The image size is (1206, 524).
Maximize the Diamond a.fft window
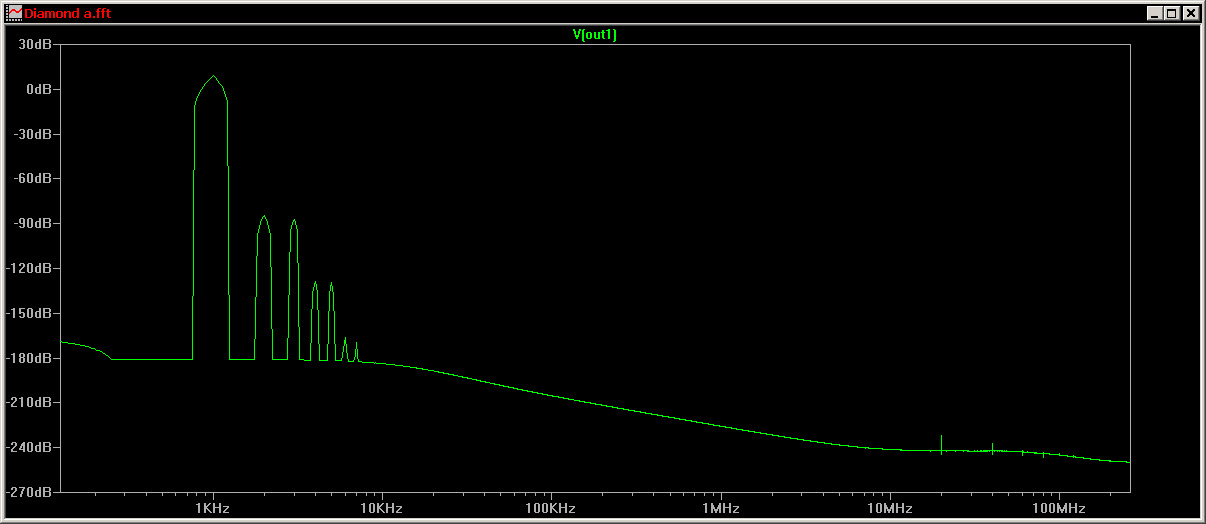point(1172,13)
